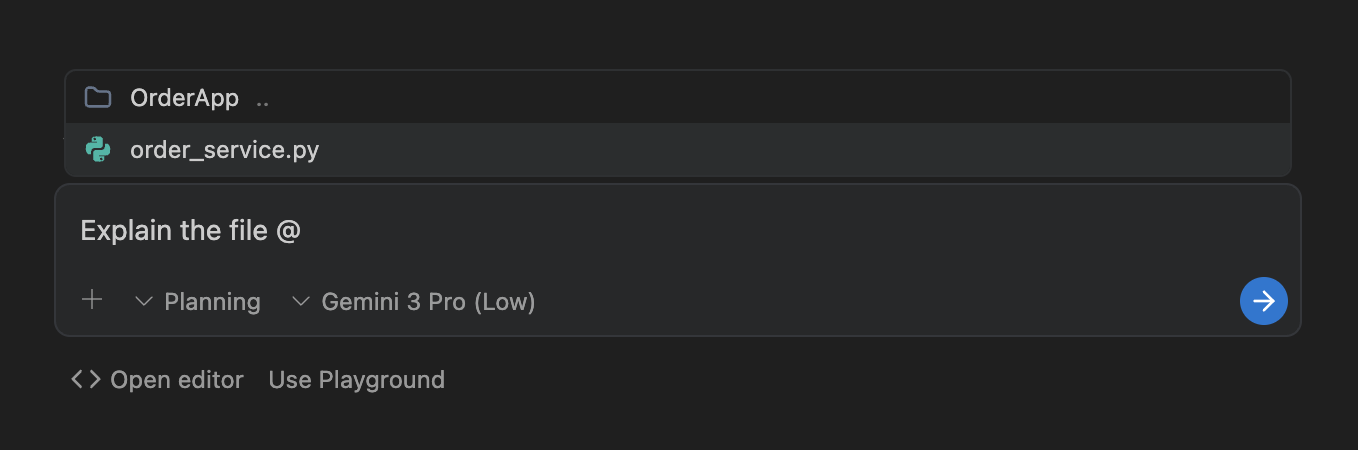
Task: Place cursor after the @ symbol in prompt
Action: (x=302, y=231)
